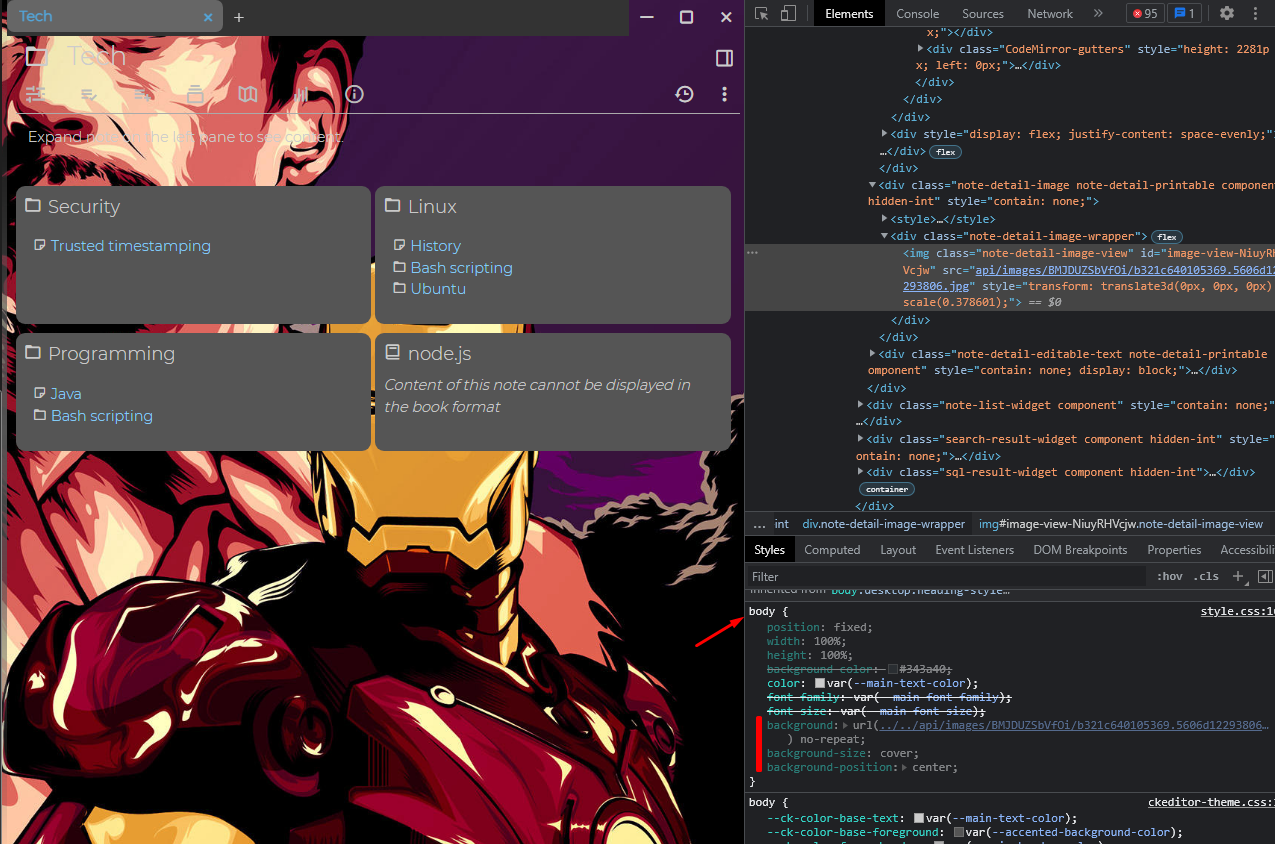Viewport: 1275px width, 844px height.
Task: Click the flex badge after space-evenly div
Action: (x=945, y=152)
